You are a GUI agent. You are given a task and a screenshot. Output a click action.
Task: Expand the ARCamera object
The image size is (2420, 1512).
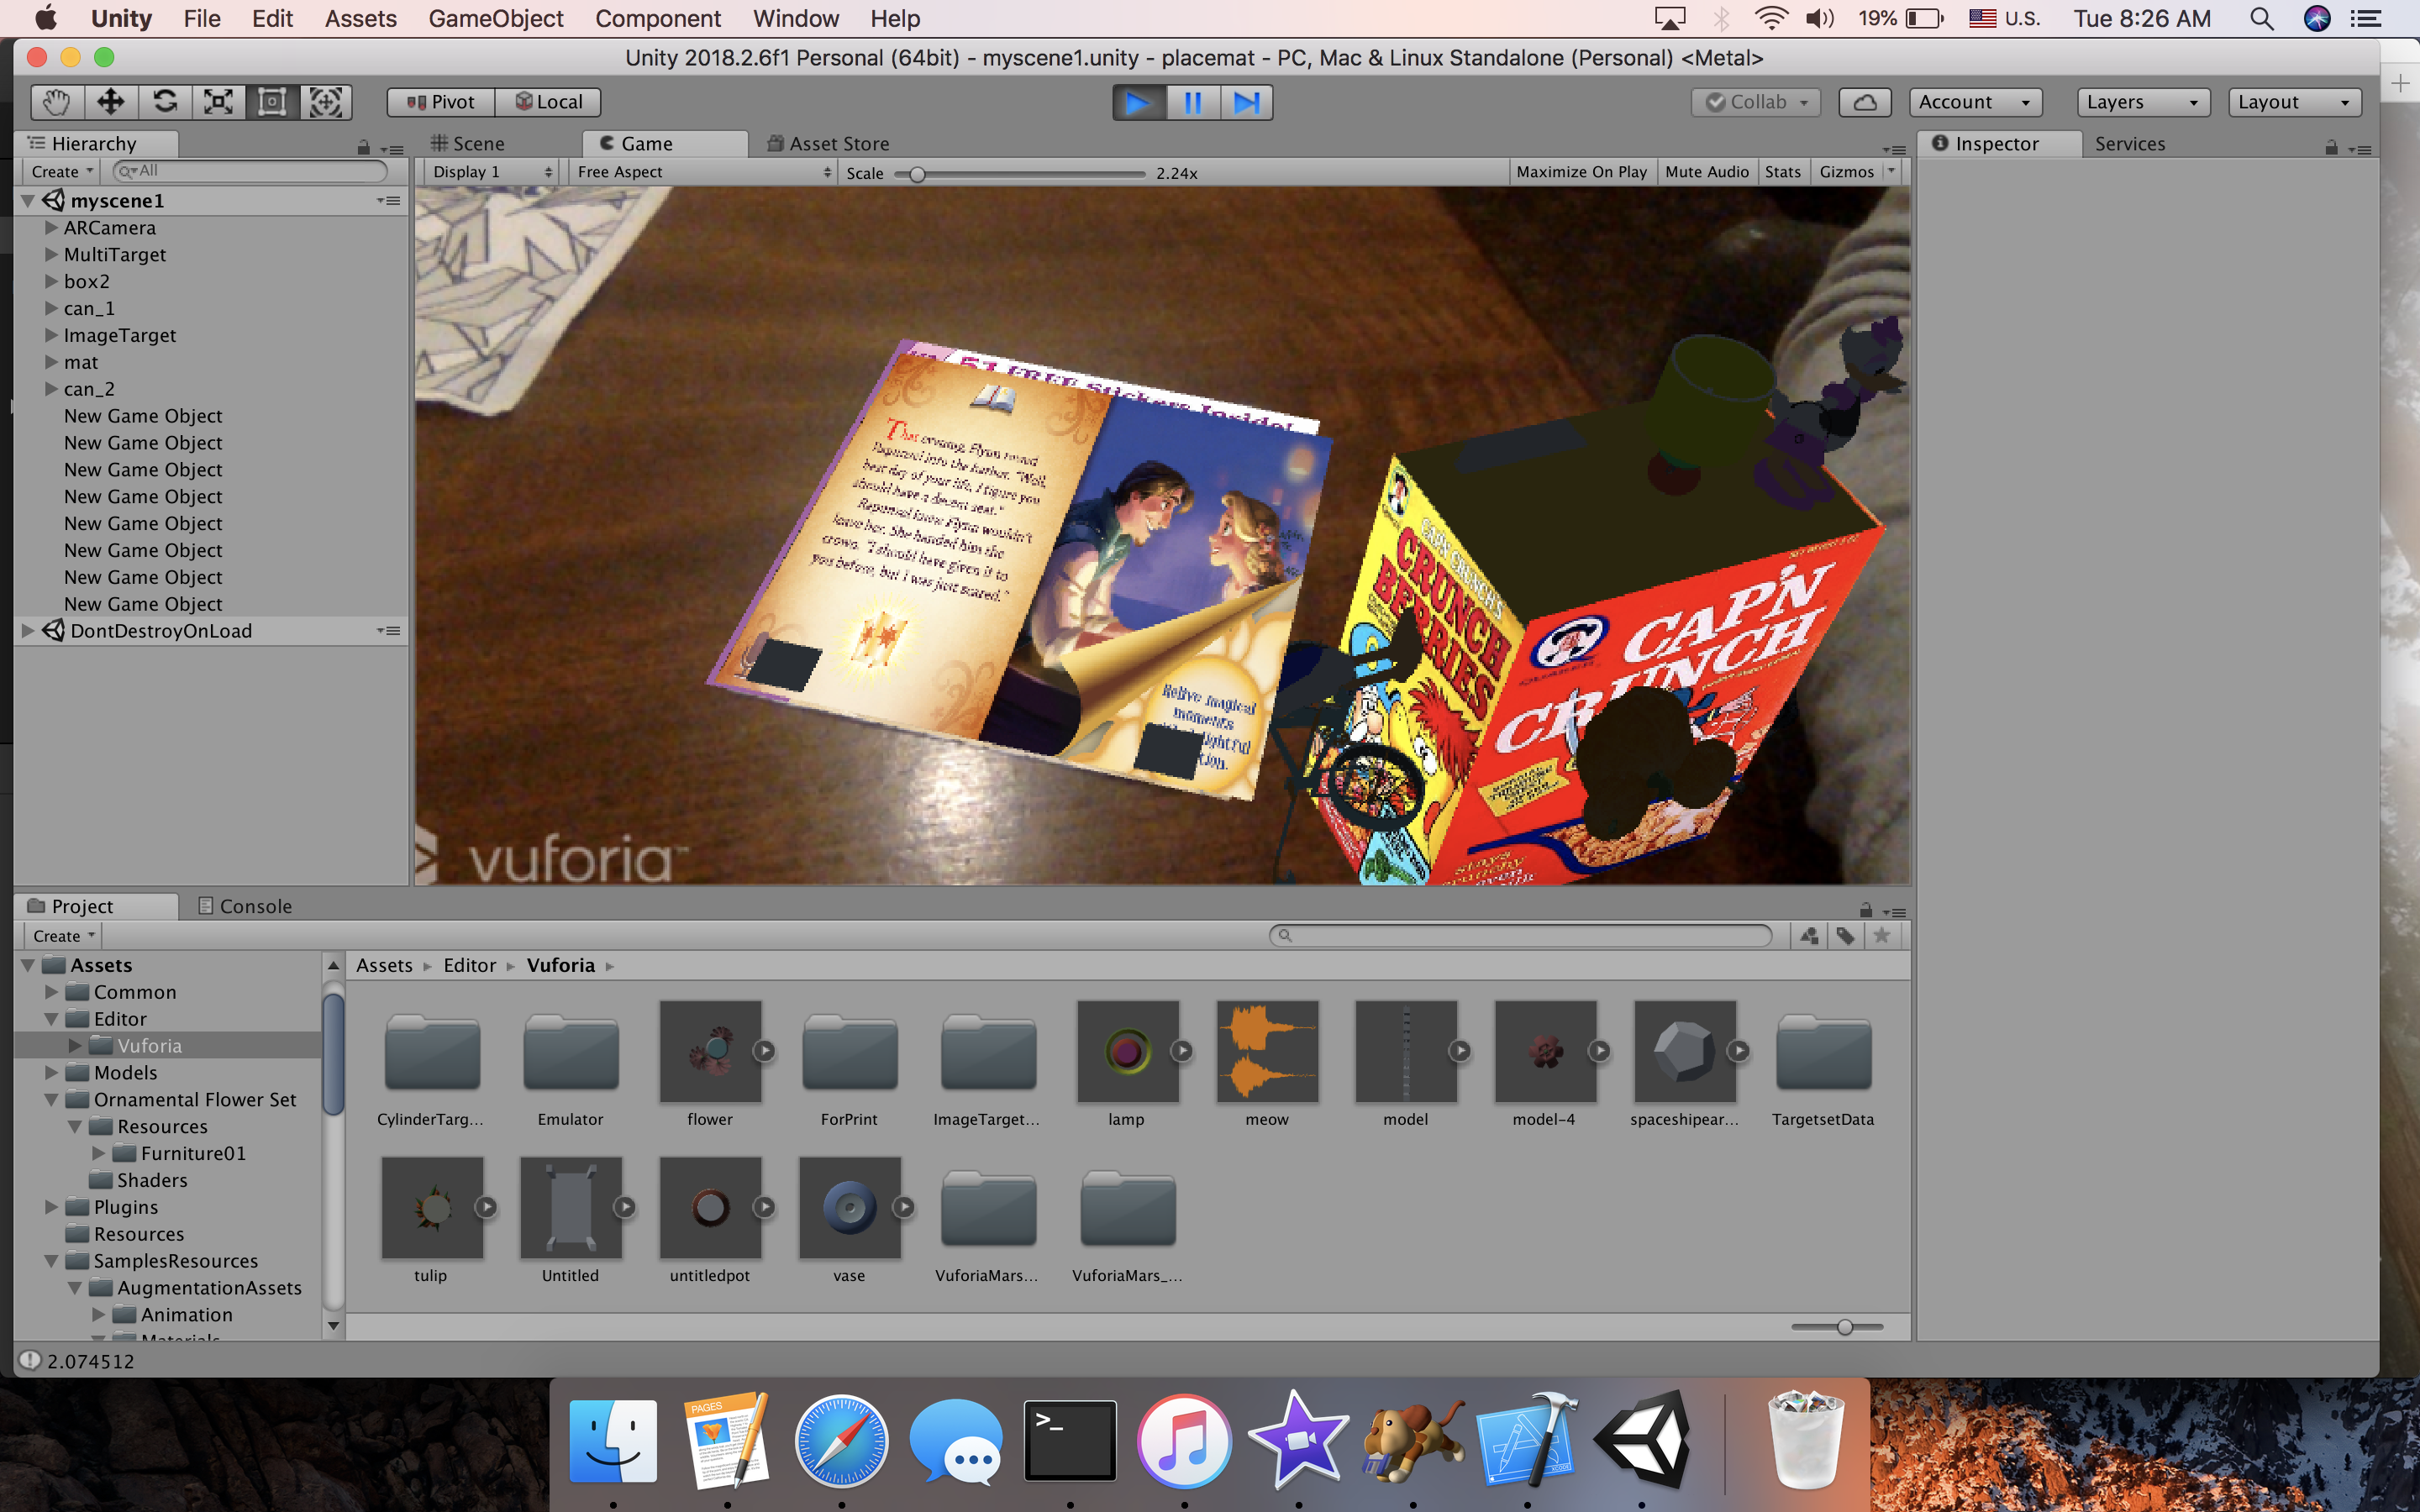pyautogui.click(x=51, y=228)
